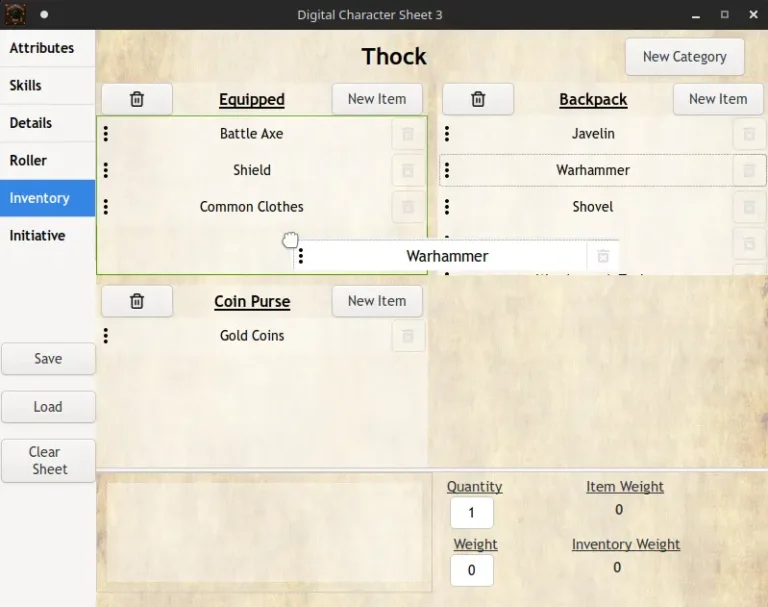
Task: Click the Backpack category title
Action: point(593,99)
